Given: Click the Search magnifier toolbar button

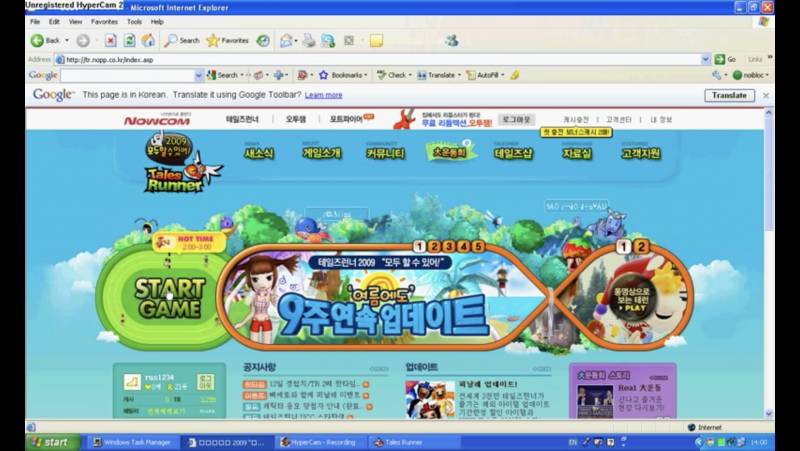Looking at the screenshot, I should pyautogui.click(x=183, y=40).
